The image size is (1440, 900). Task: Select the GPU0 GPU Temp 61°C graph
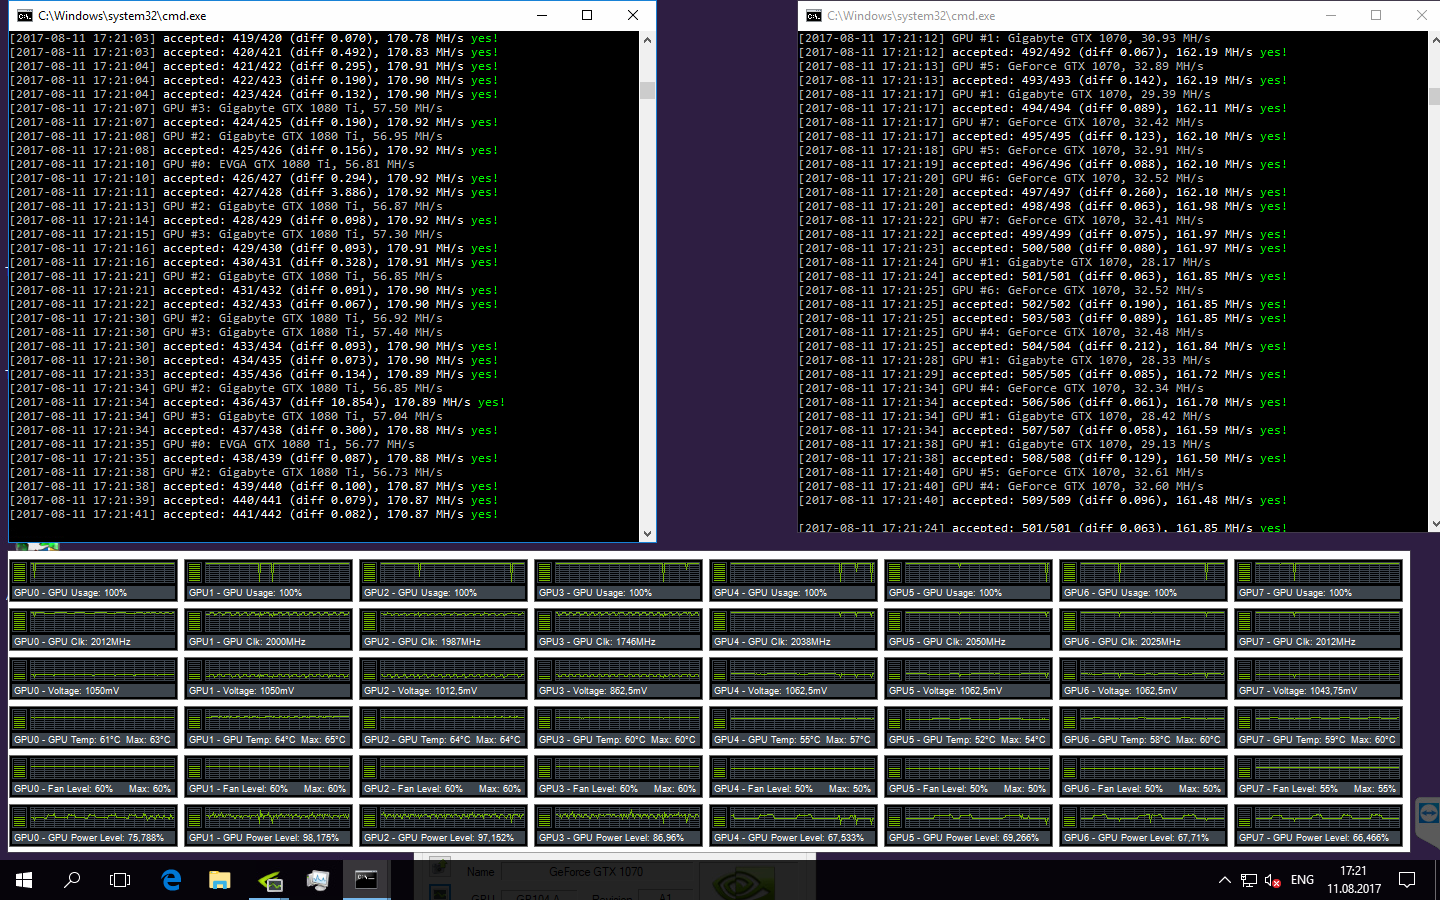[x=94, y=726]
